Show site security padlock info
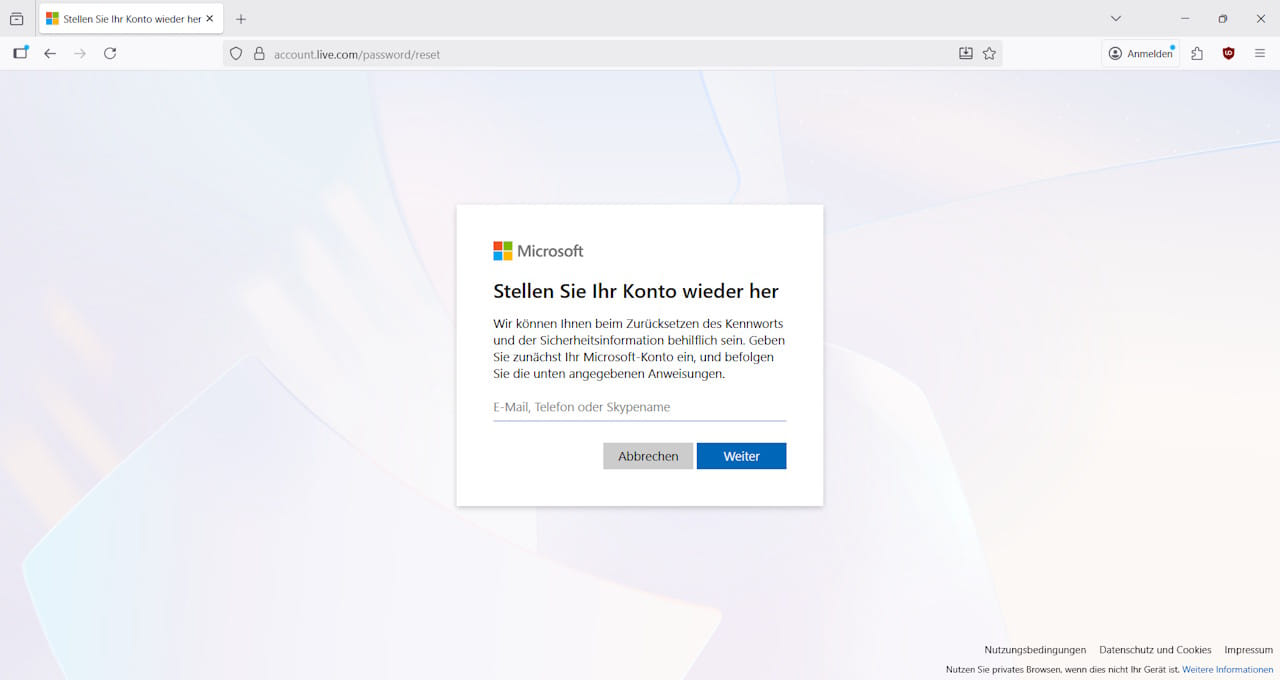1280x680 pixels. point(259,54)
